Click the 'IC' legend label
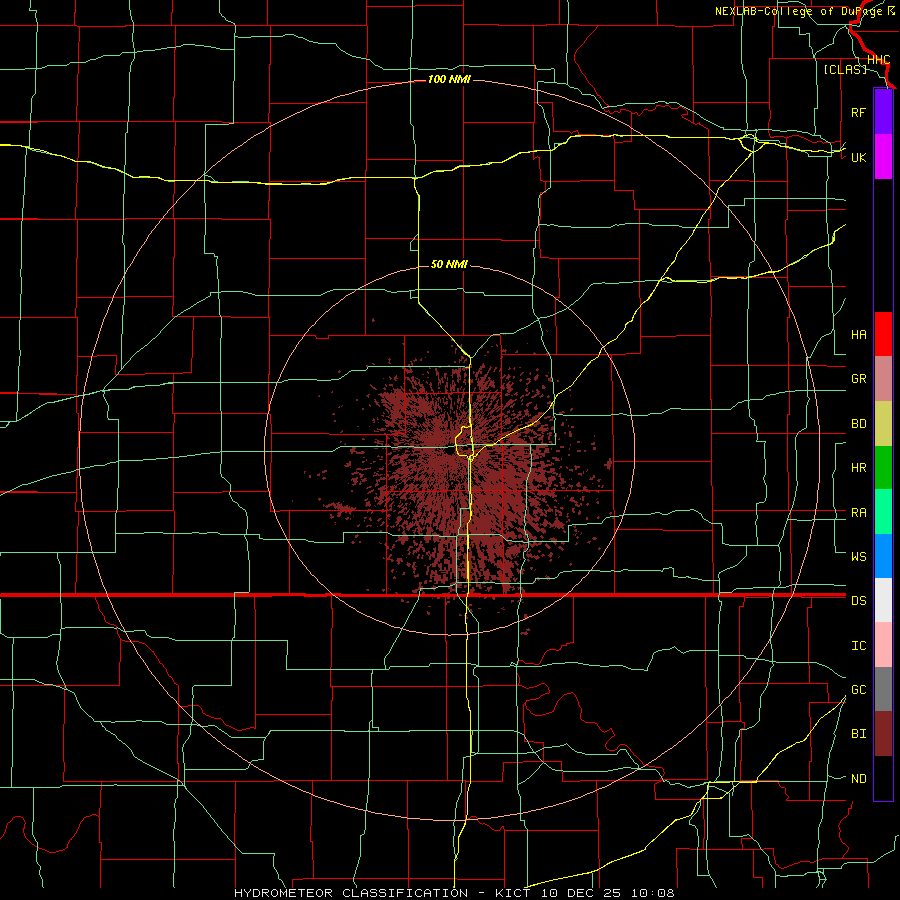This screenshot has height=900, width=900. click(858, 645)
